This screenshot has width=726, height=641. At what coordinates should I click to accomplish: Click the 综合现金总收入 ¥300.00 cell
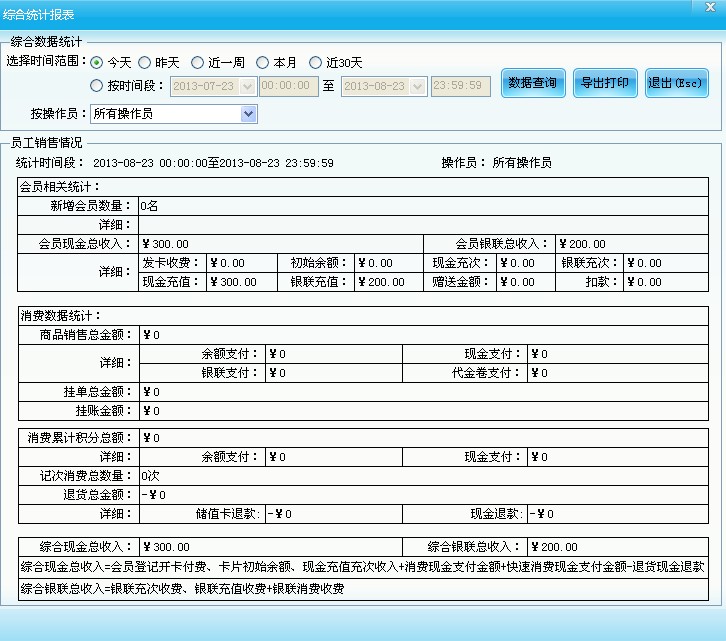pyautogui.click(x=271, y=547)
